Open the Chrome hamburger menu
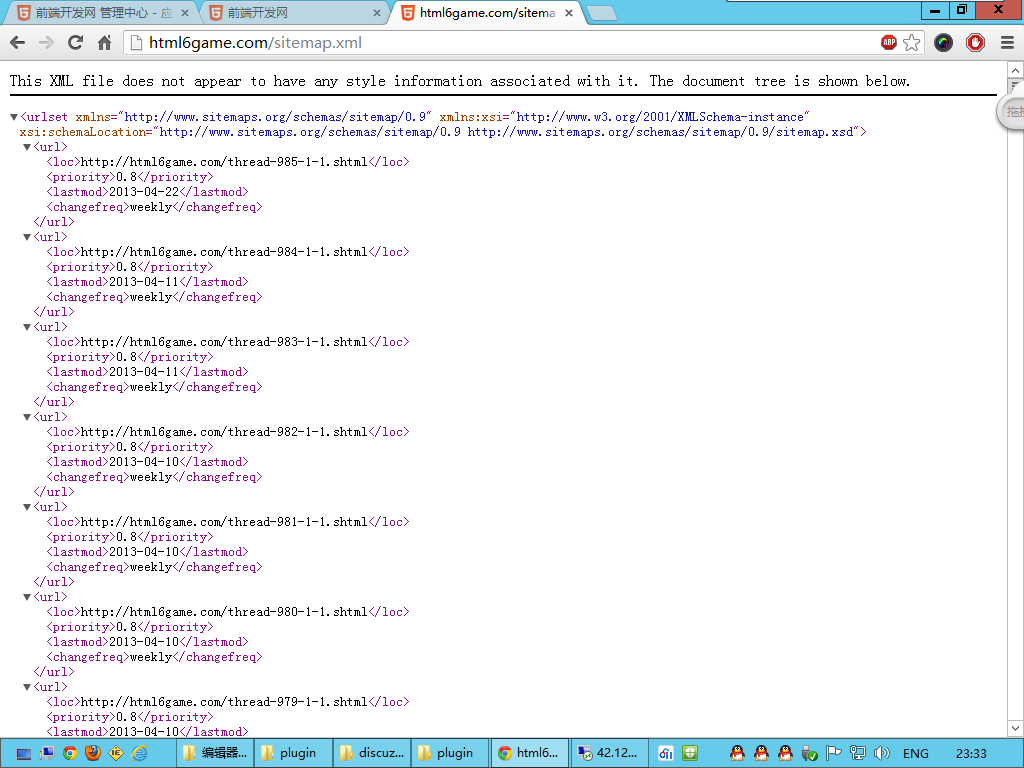Screen dimensions: 1024x768 (x=1007, y=42)
